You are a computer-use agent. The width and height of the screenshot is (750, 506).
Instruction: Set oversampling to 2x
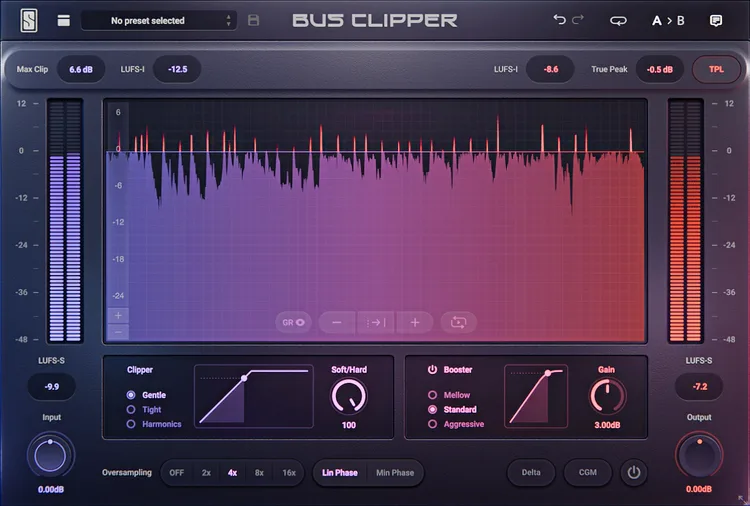(206, 473)
